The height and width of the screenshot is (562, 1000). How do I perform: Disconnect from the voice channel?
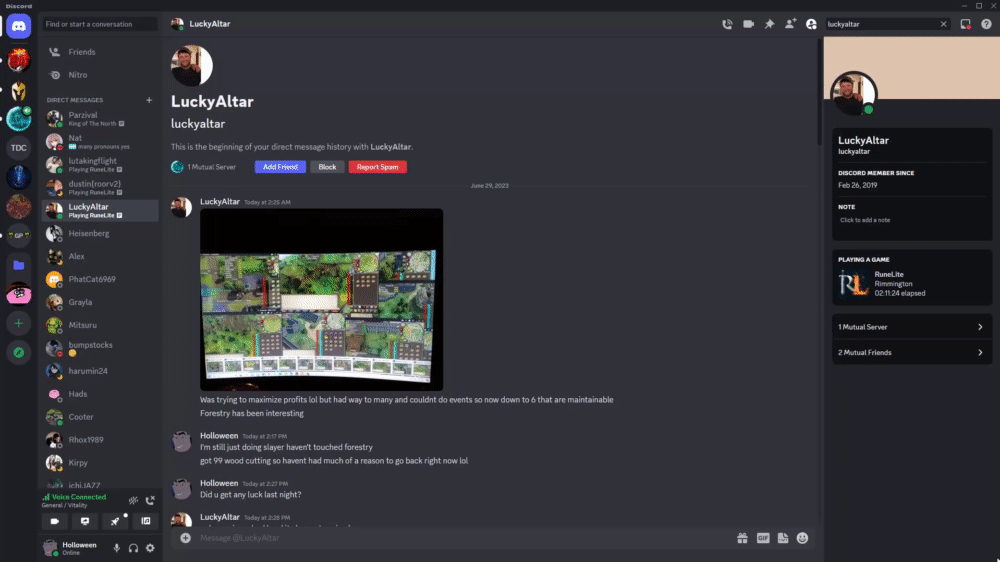(x=150, y=501)
